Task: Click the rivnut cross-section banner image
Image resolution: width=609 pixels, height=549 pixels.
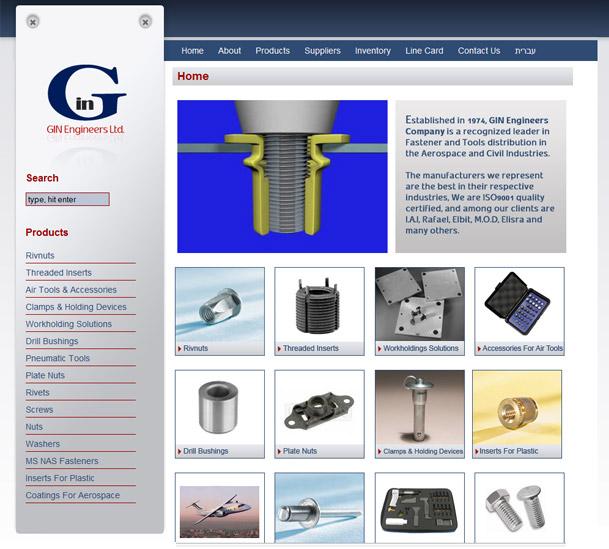Action: 282,176
